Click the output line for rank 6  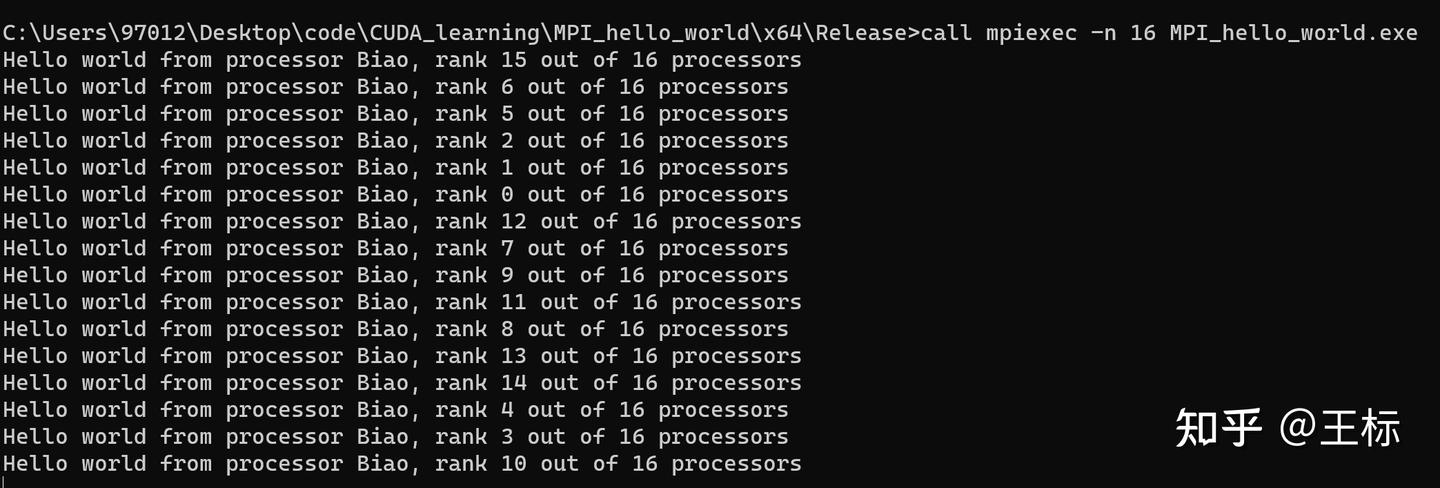[395, 87]
